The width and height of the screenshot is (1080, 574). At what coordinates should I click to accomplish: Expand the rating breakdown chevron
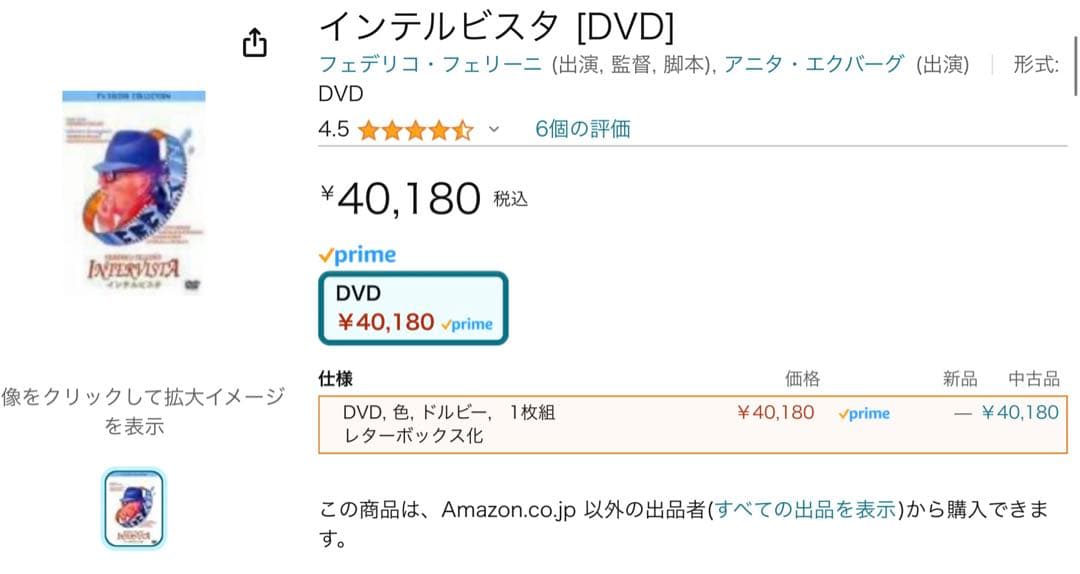493,130
